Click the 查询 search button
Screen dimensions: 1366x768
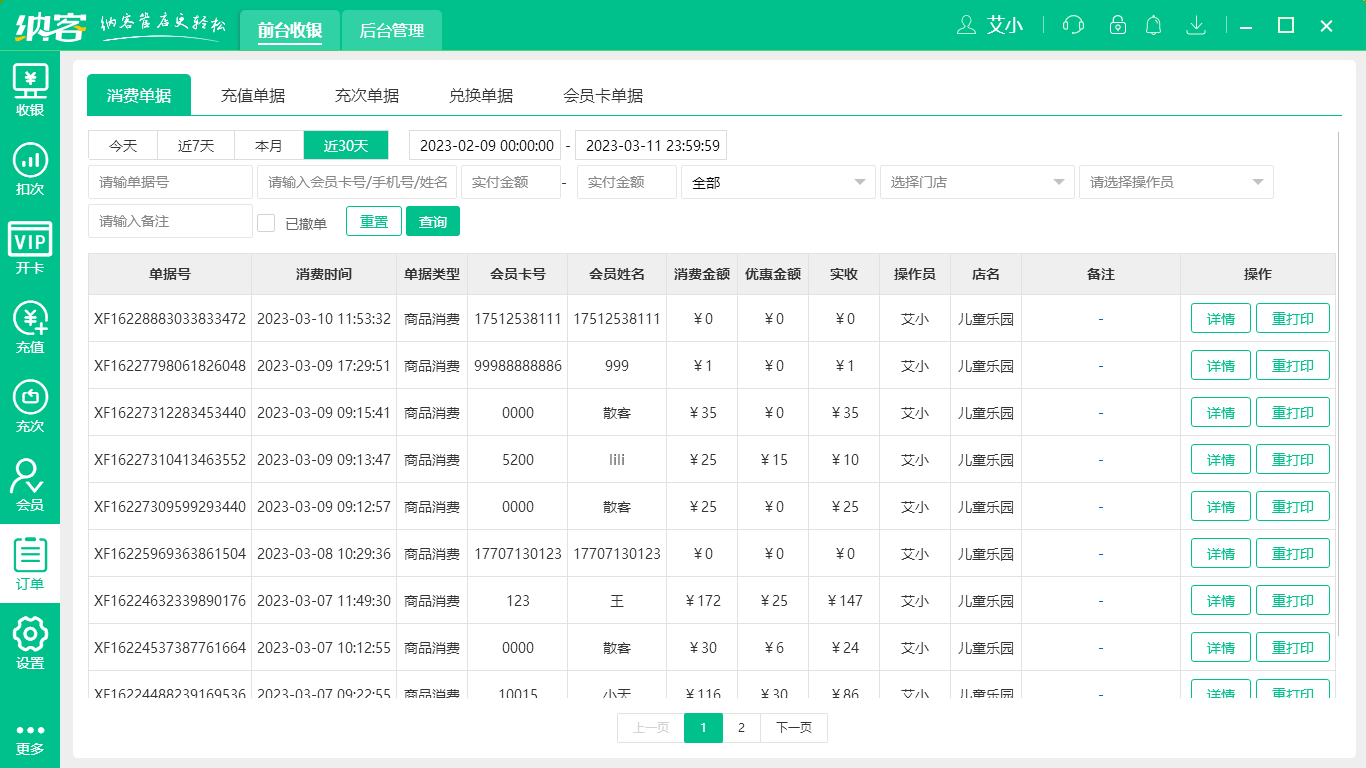tap(433, 221)
